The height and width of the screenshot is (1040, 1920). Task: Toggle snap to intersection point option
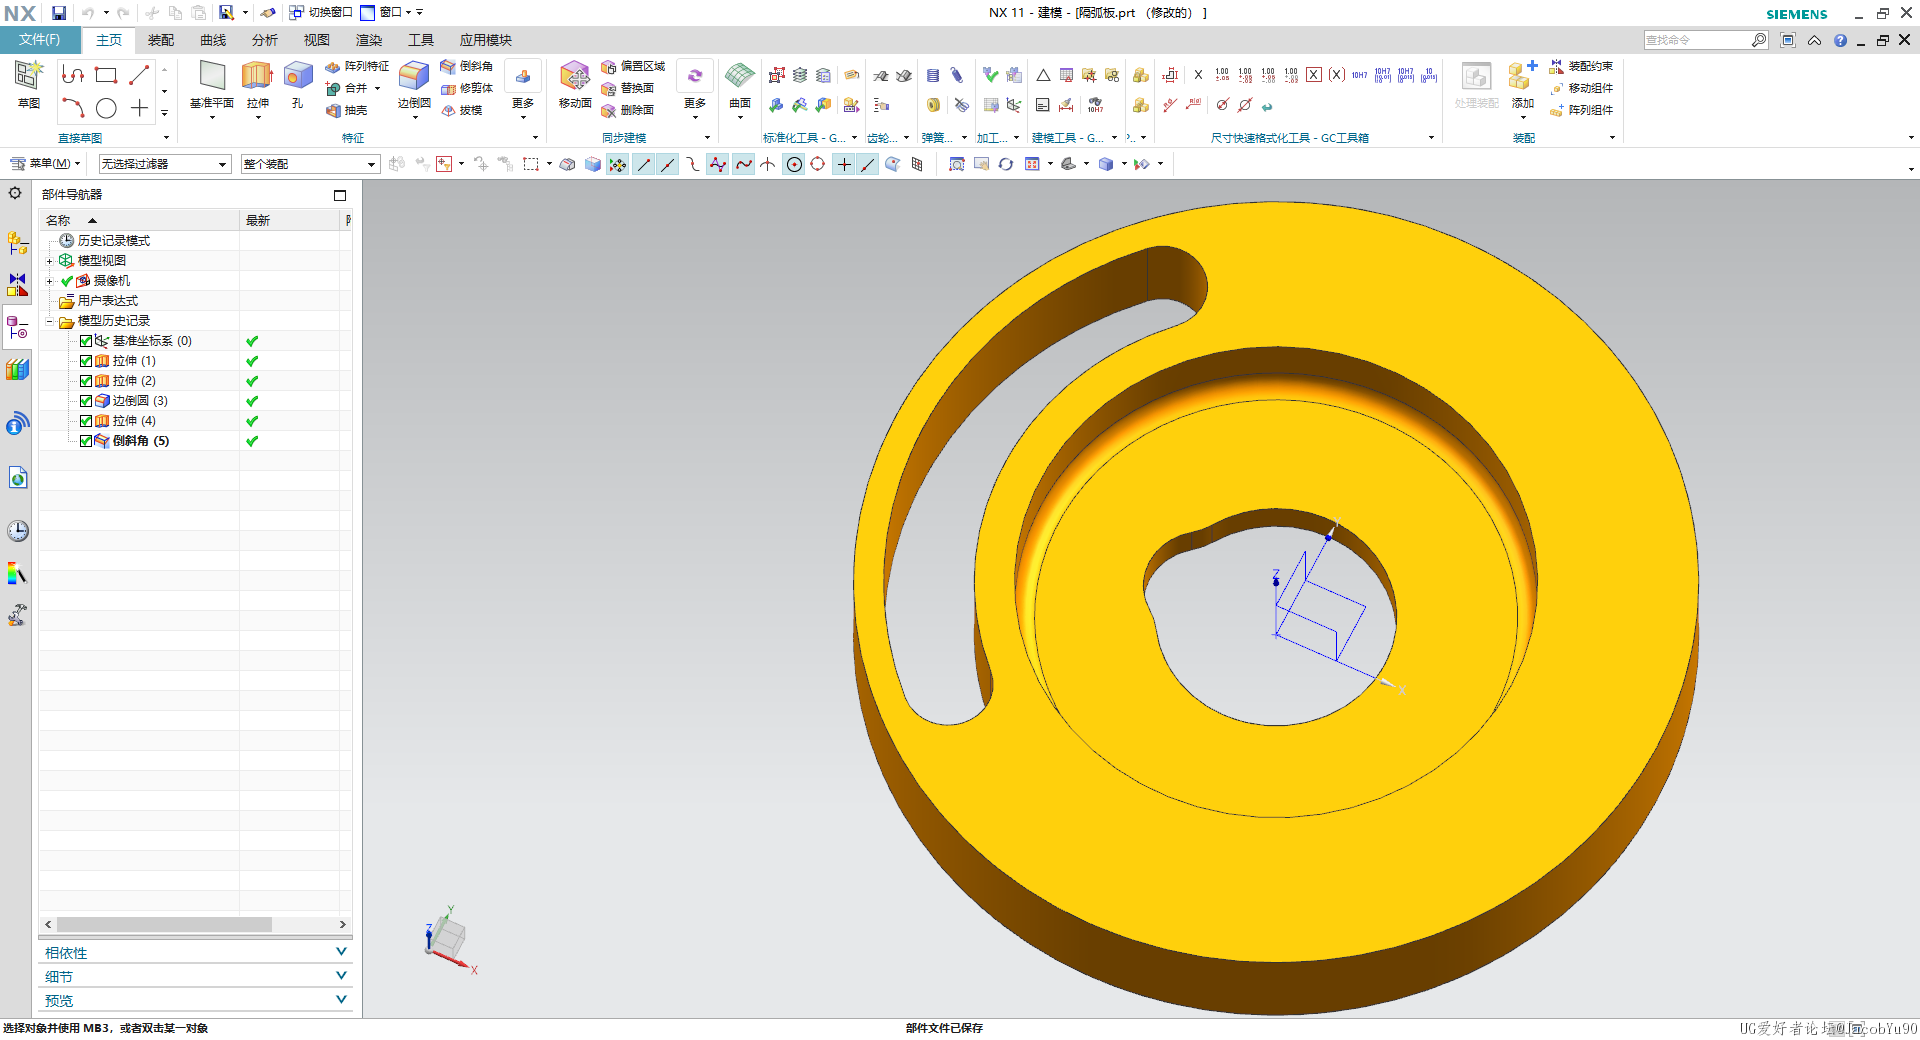pyautogui.click(x=767, y=165)
